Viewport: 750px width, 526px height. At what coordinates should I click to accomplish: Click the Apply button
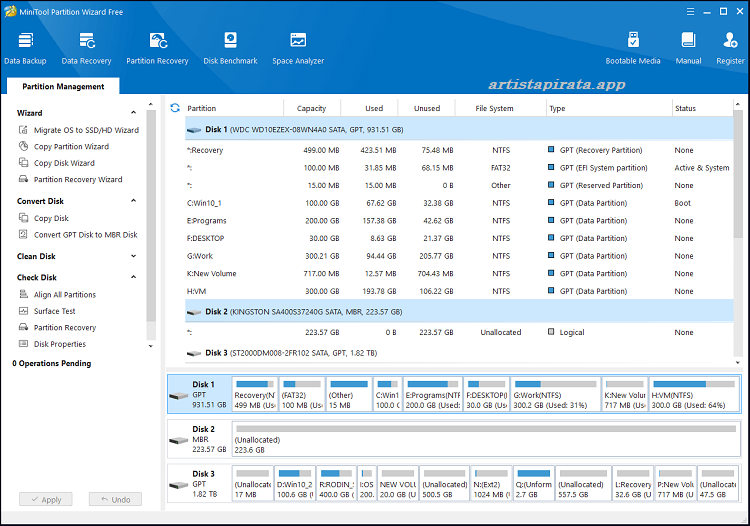(46, 499)
